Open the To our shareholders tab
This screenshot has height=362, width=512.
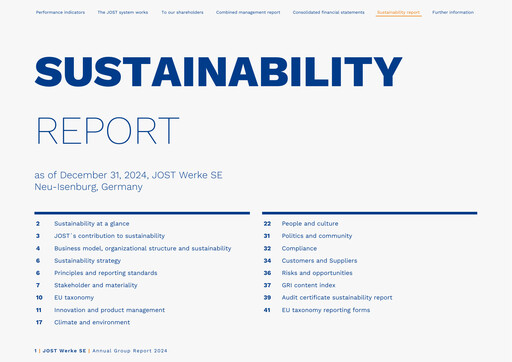pos(182,12)
